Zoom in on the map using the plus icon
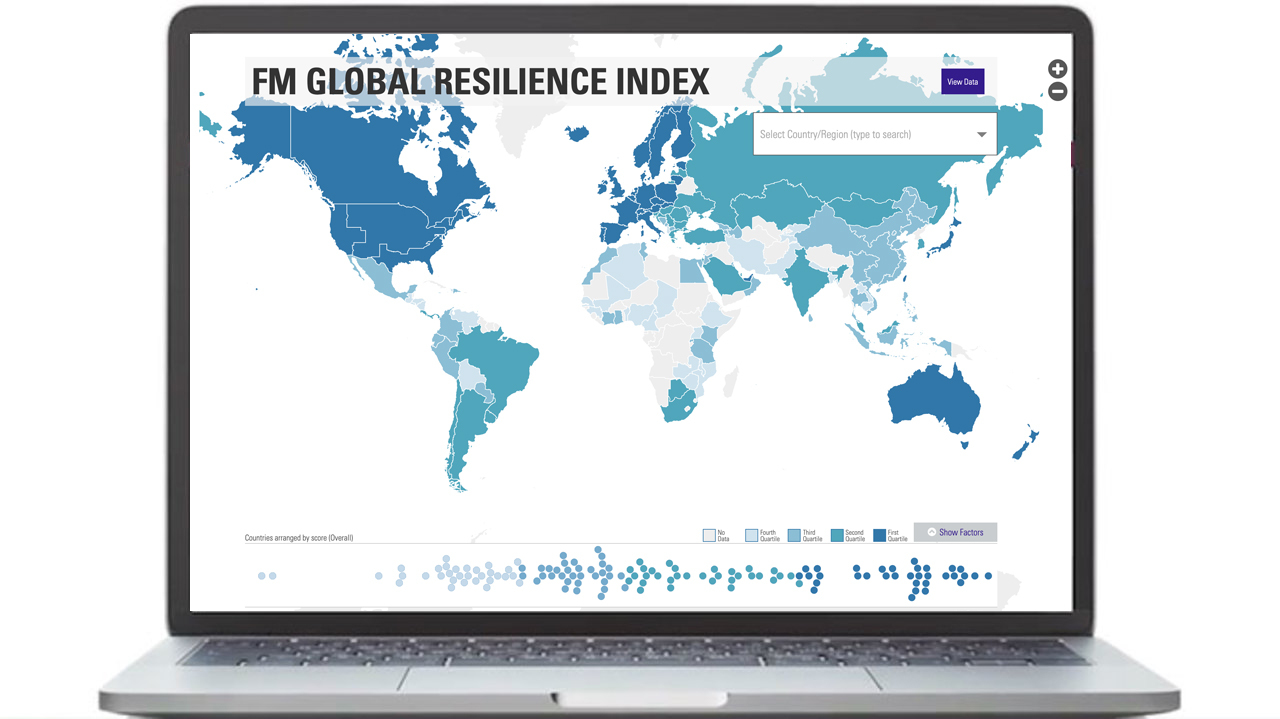The image size is (1280, 719). coord(1057,68)
